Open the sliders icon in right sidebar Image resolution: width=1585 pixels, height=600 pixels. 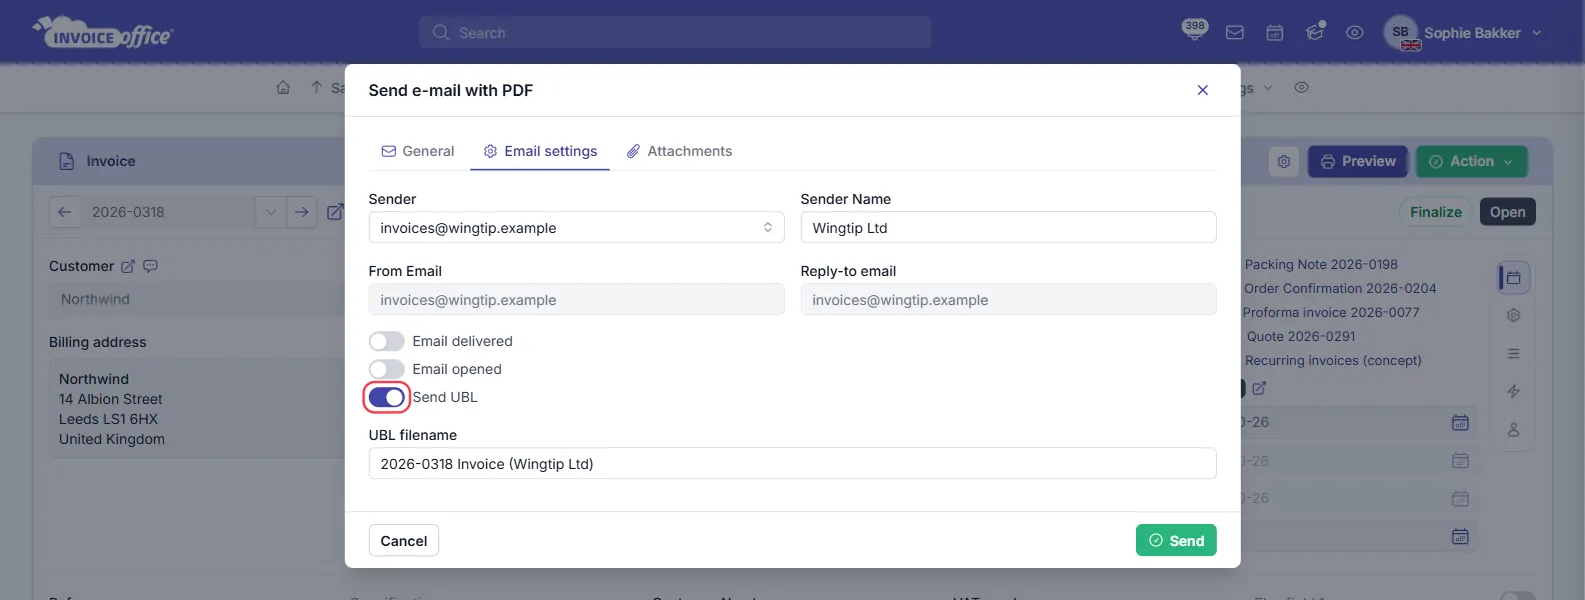tap(1514, 353)
